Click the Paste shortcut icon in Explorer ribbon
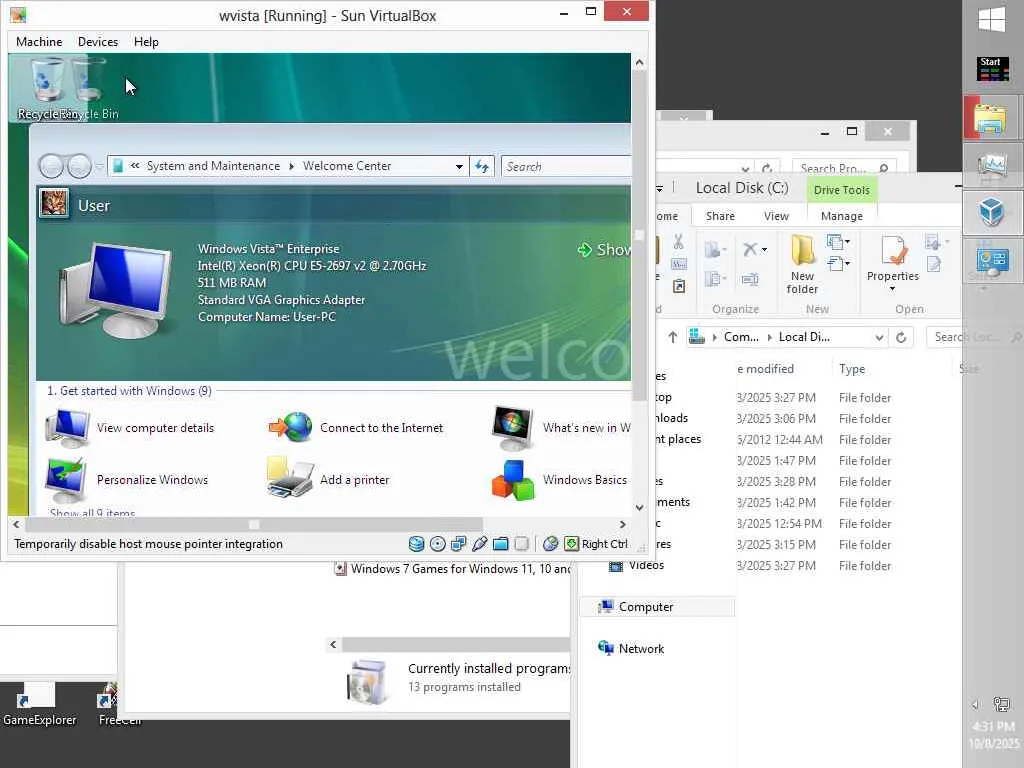Image resolution: width=1024 pixels, height=768 pixels. pos(679,286)
